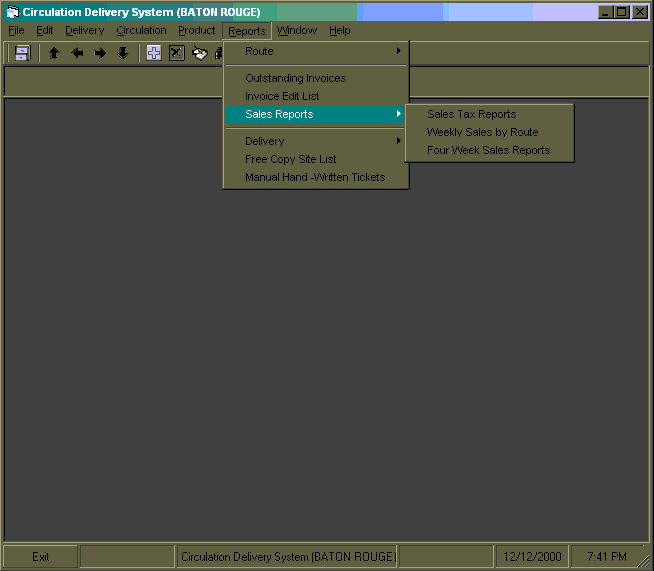Expand the Sales Reports submenu arrow
The image size is (654, 571).
(x=399, y=114)
